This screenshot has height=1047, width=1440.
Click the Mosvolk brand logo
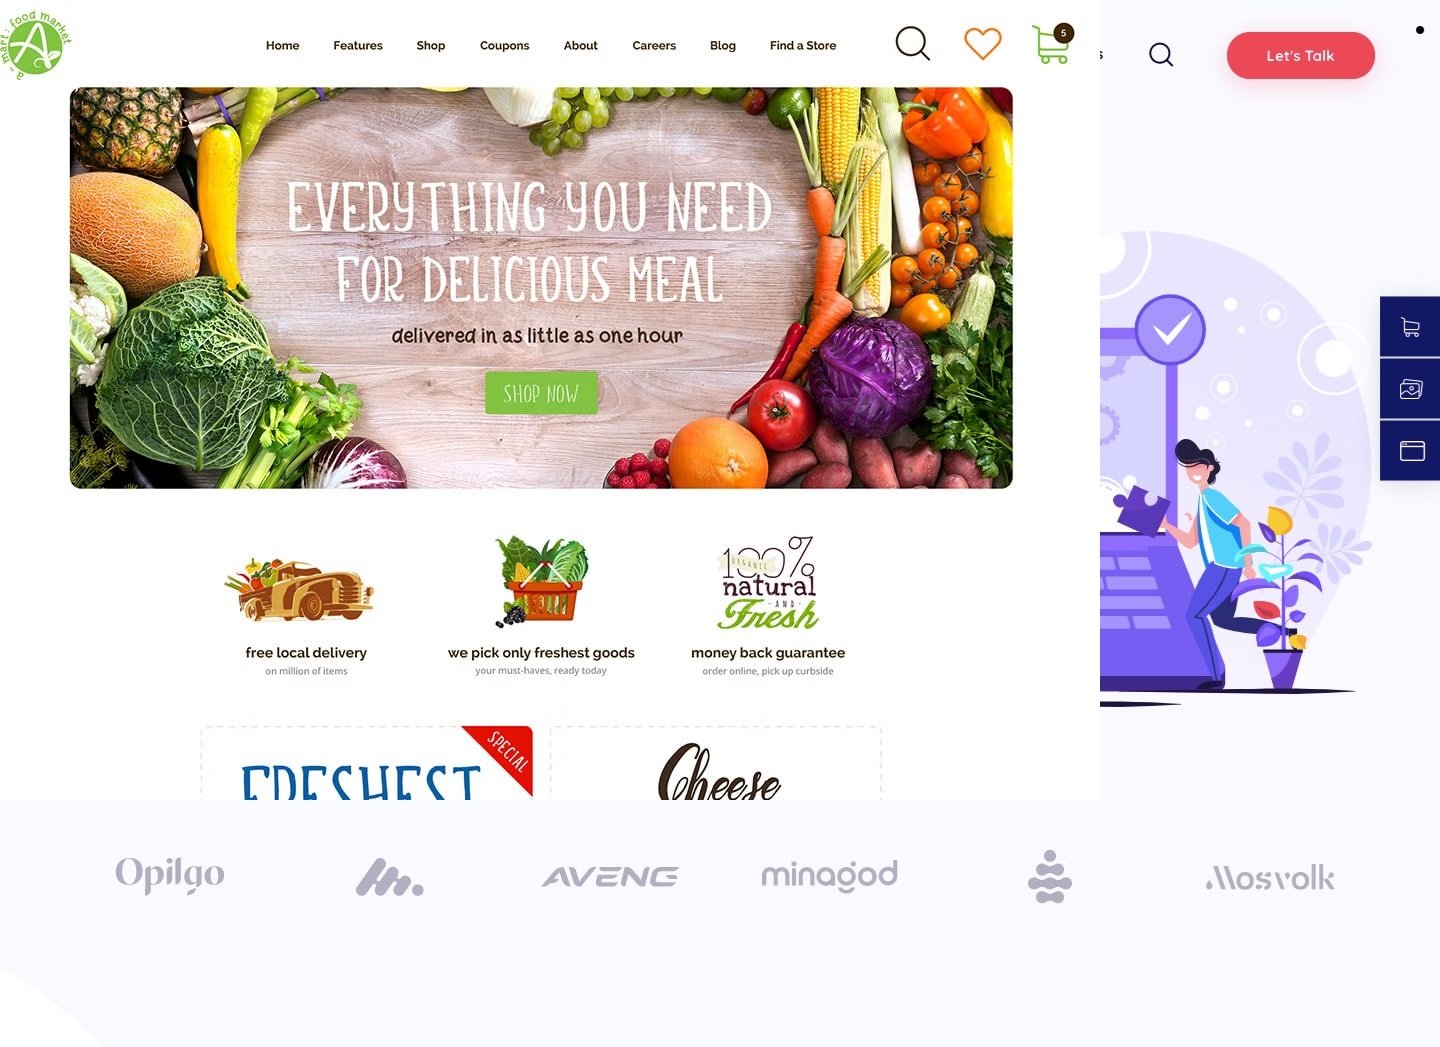1270,878
